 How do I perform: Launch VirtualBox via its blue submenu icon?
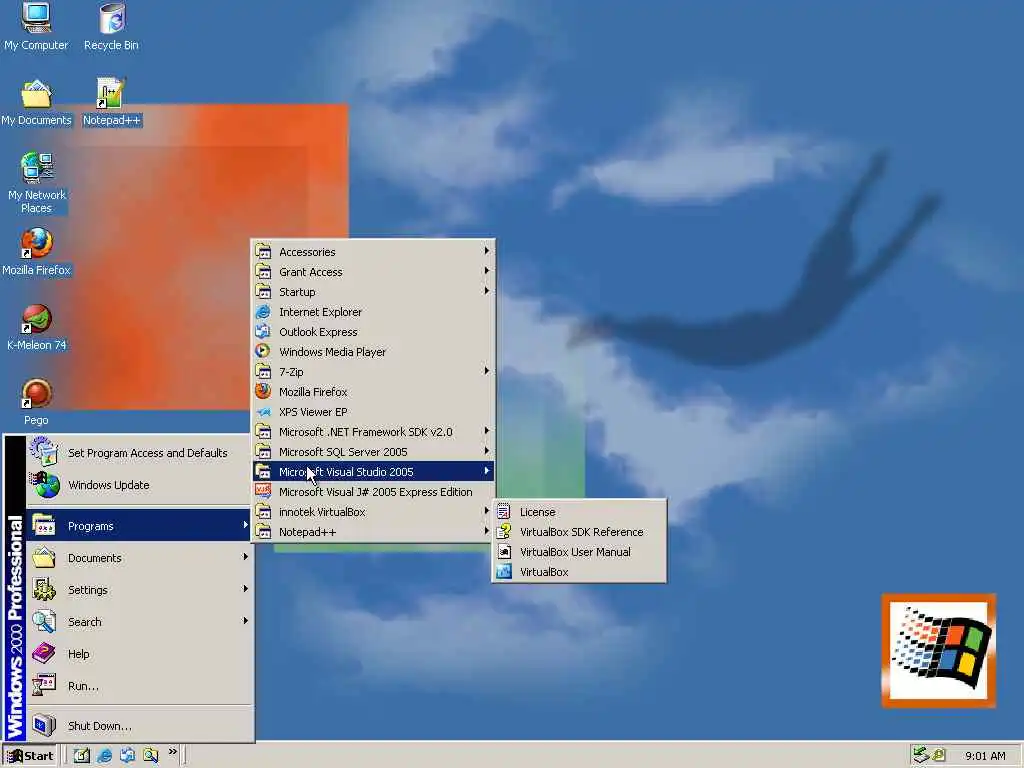pyautogui.click(x=504, y=572)
